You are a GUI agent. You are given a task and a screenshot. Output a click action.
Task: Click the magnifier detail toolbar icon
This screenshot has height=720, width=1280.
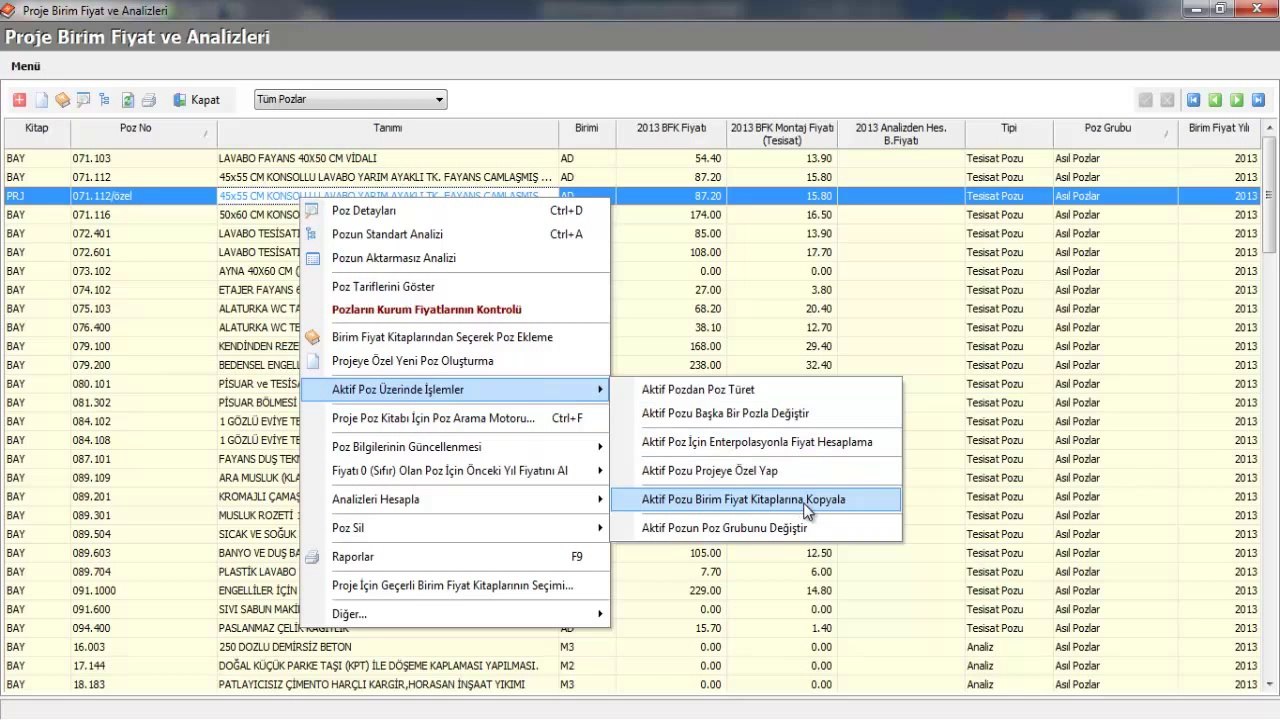(x=83, y=100)
